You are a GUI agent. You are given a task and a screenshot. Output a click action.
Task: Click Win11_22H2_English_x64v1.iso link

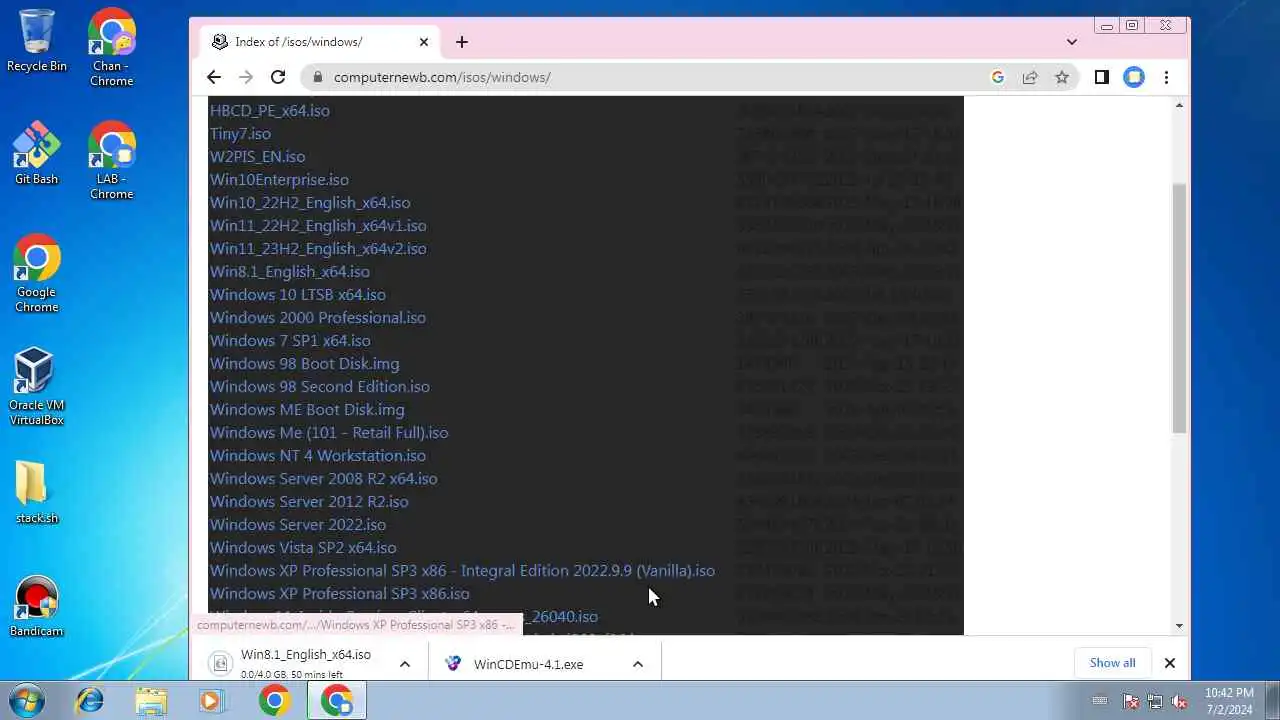coord(318,225)
